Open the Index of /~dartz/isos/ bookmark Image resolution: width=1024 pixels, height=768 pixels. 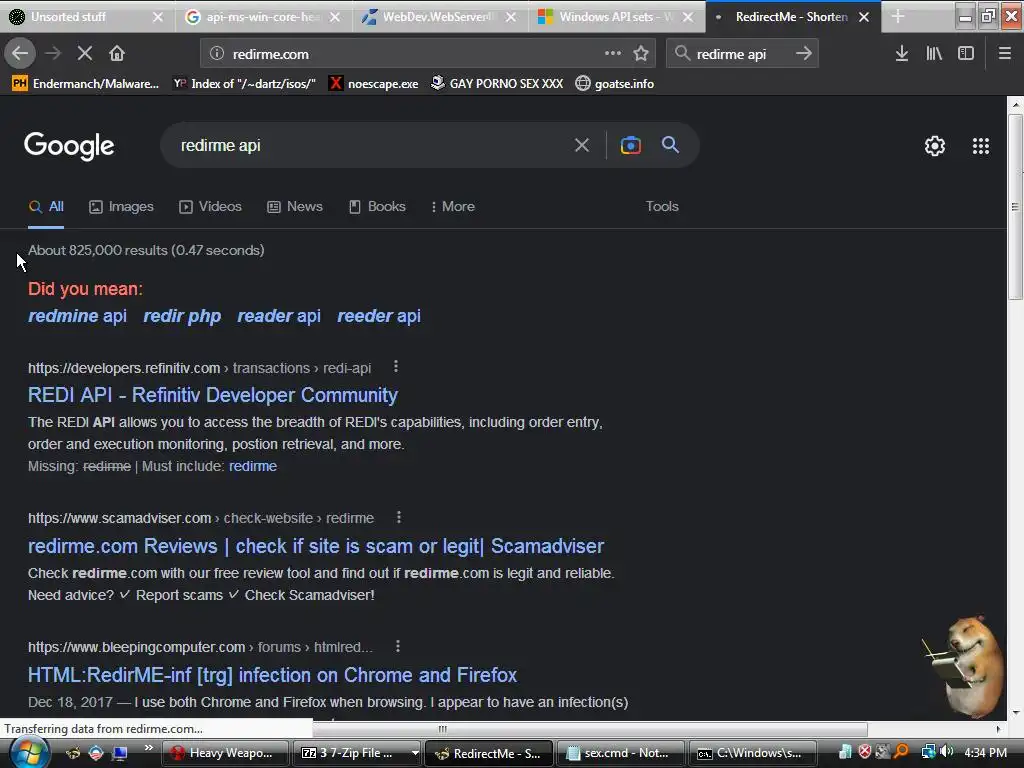244,84
